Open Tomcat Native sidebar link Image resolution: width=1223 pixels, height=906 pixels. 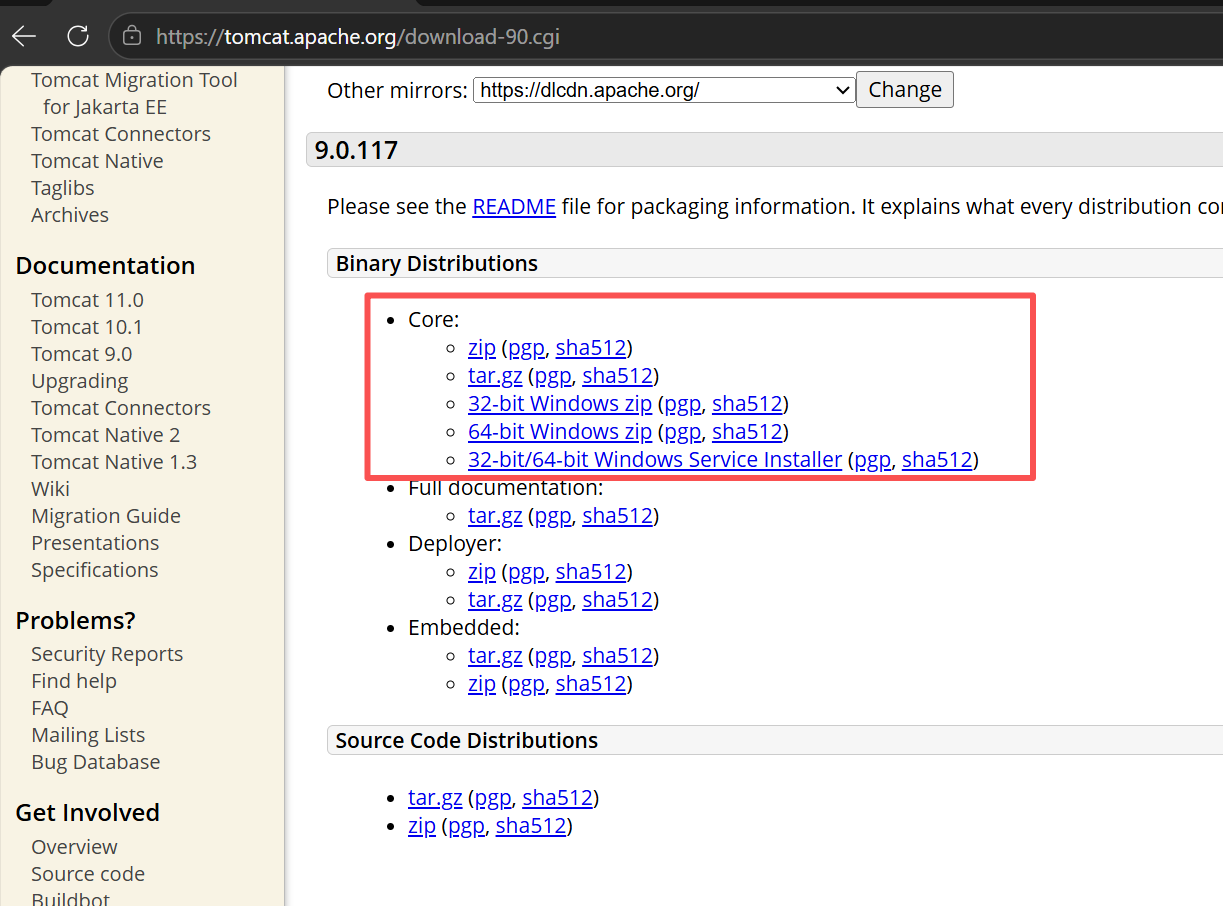coord(97,161)
